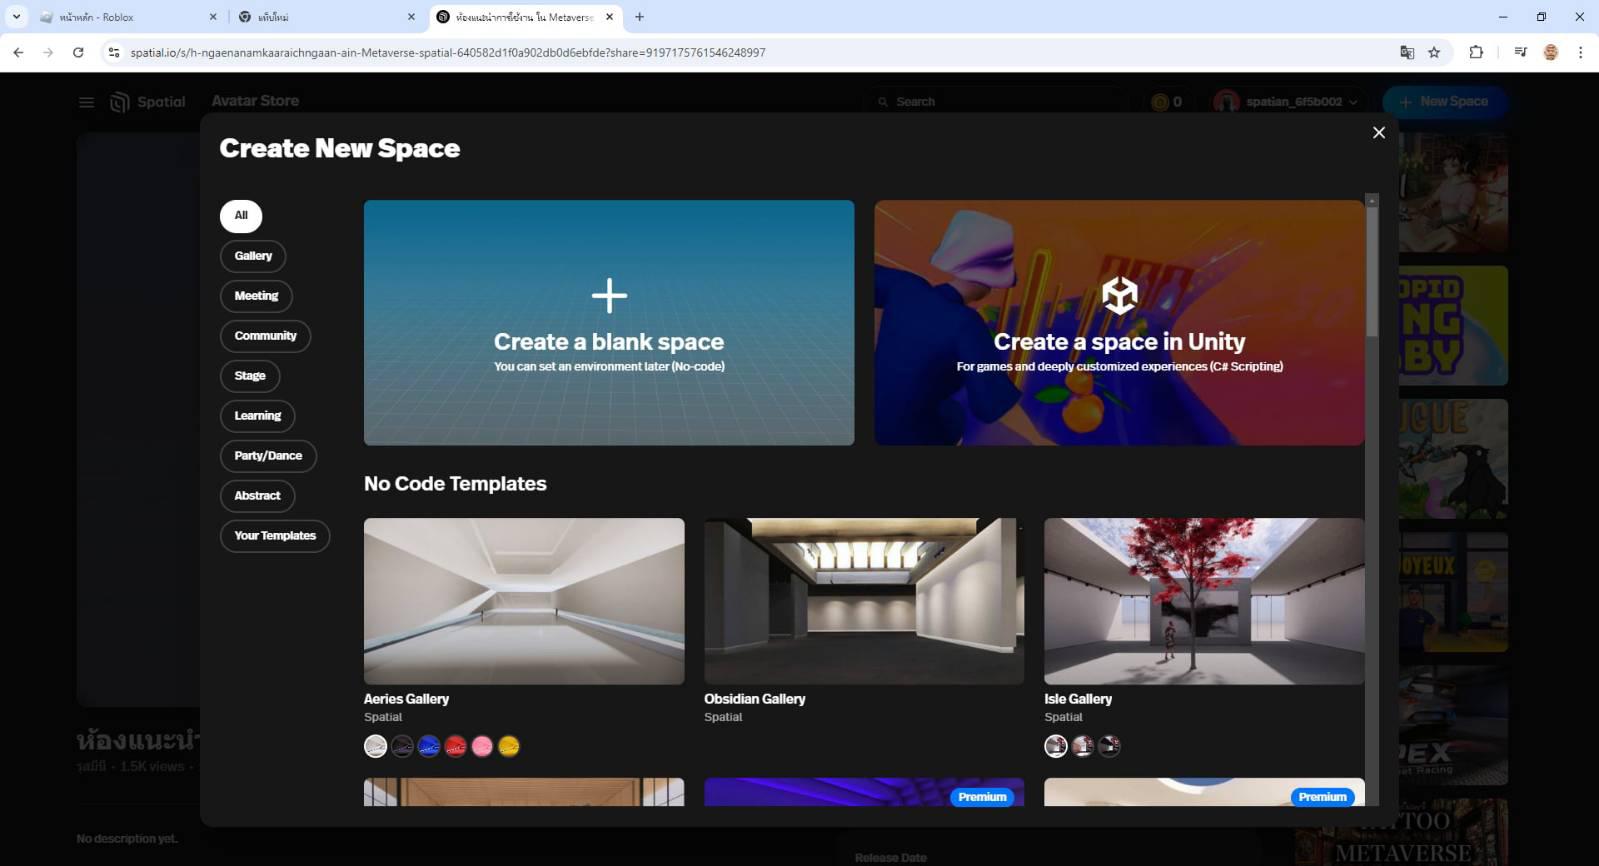
Task: Click the Obsidian Gallery title text
Action: pos(754,699)
